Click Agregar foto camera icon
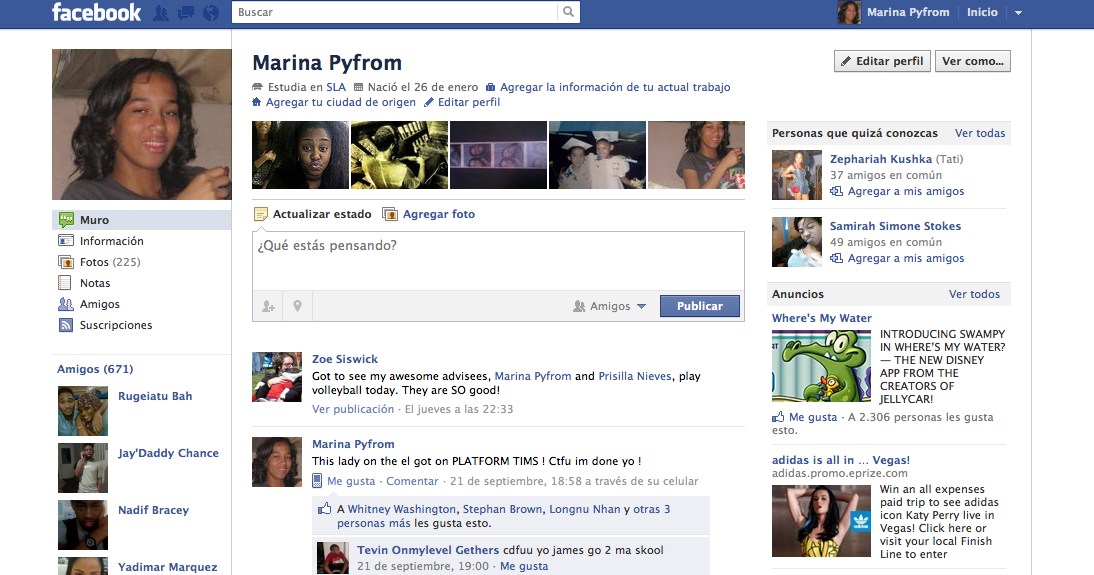1094x575 pixels. pyautogui.click(x=390, y=214)
